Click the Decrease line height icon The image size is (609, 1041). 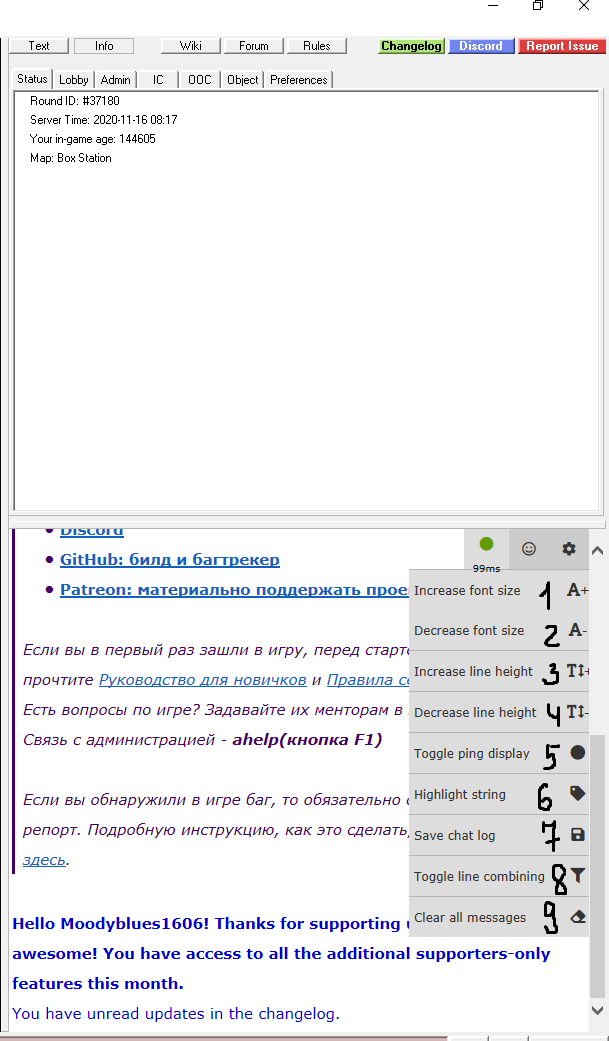tap(577, 713)
